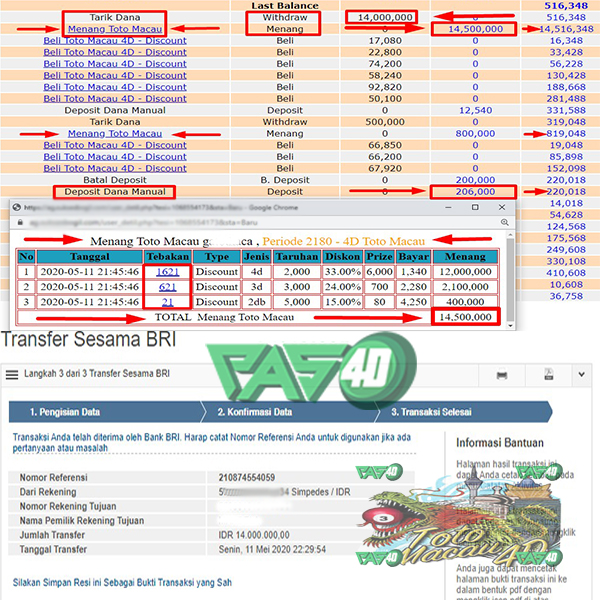Image resolution: width=600 pixels, height=600 pixels.
Task: Click the Informasi Bantuan heading
Action: (x=500, y=443)
